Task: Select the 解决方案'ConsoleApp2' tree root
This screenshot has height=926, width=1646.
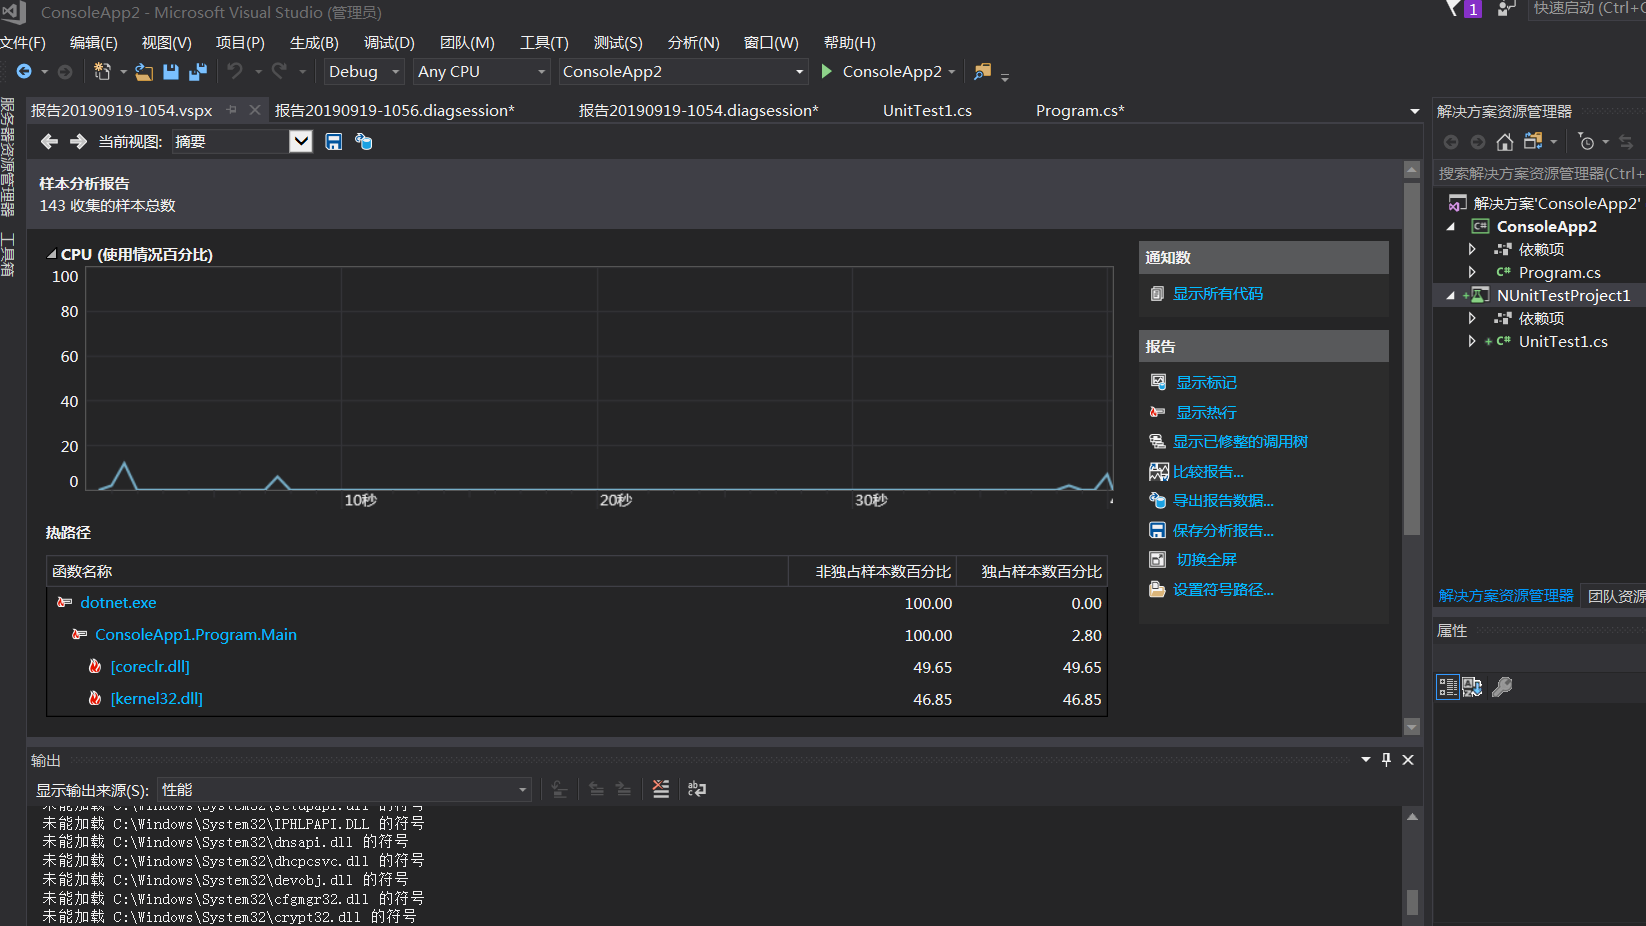Action: coord(1556,204)
